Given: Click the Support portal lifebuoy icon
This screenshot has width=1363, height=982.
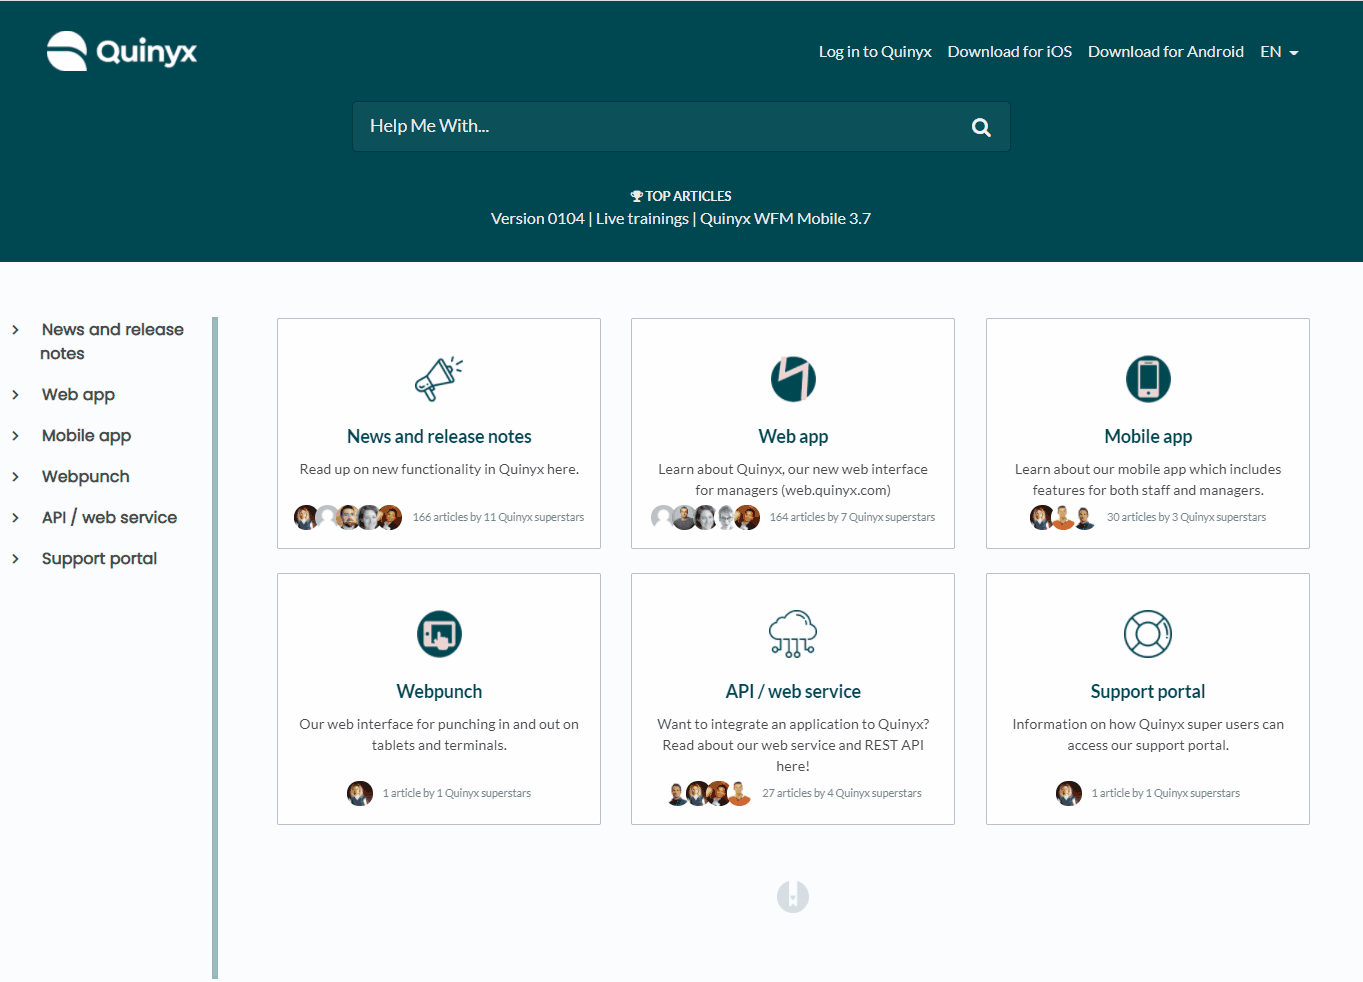Looking at the screenshot, I should [1148, 634].
